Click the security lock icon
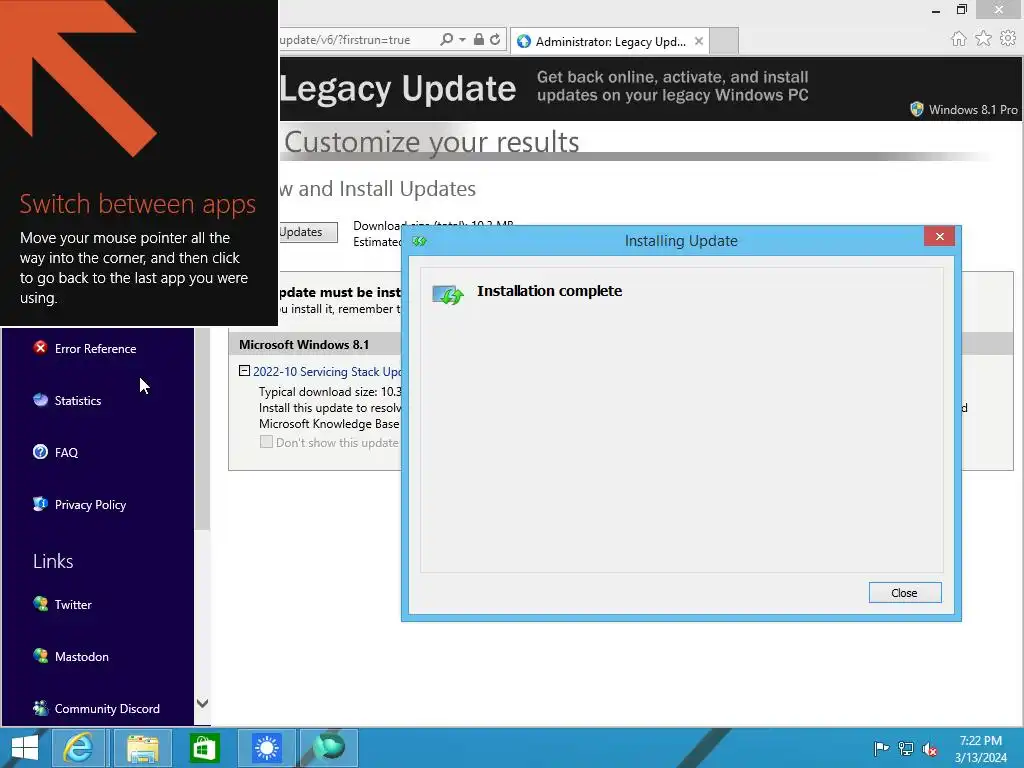Viewport: 1024px width, 768px height. [479, 39]
